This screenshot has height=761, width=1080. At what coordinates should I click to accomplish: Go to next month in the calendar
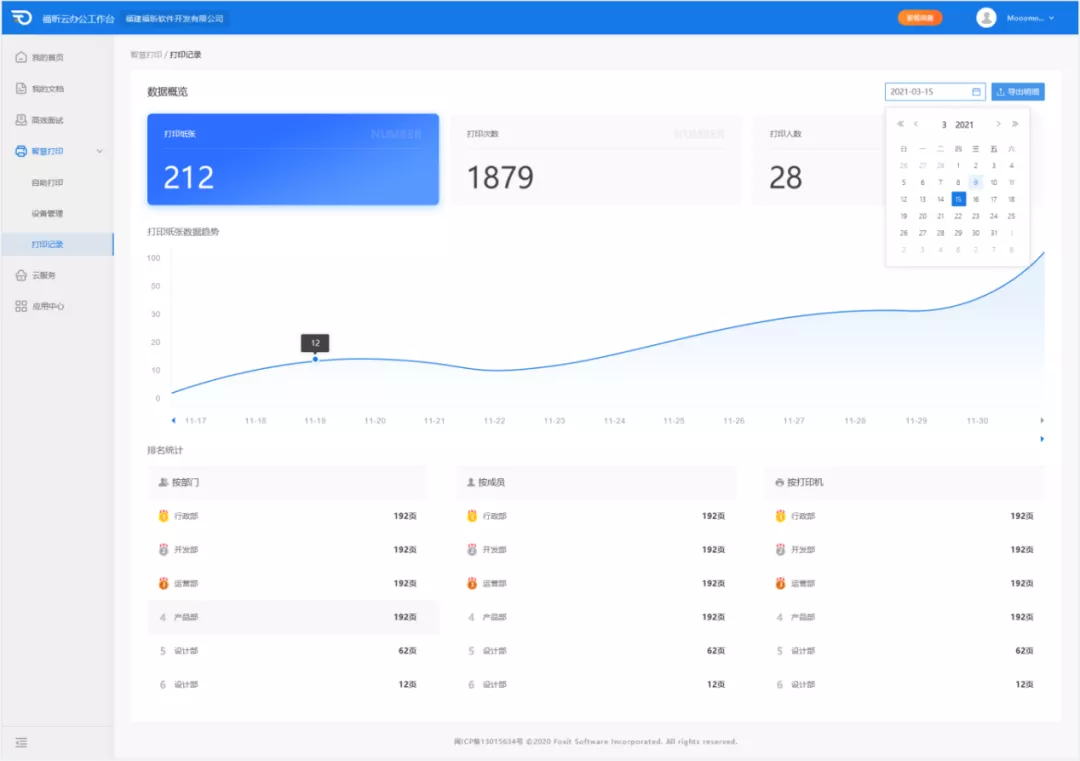[x=998, y=125]
